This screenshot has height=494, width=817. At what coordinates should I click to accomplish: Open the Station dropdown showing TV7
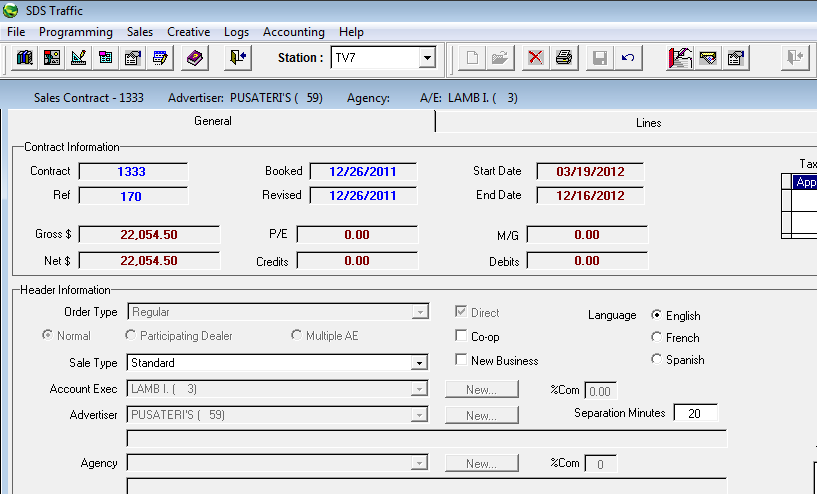coord(427,59)
